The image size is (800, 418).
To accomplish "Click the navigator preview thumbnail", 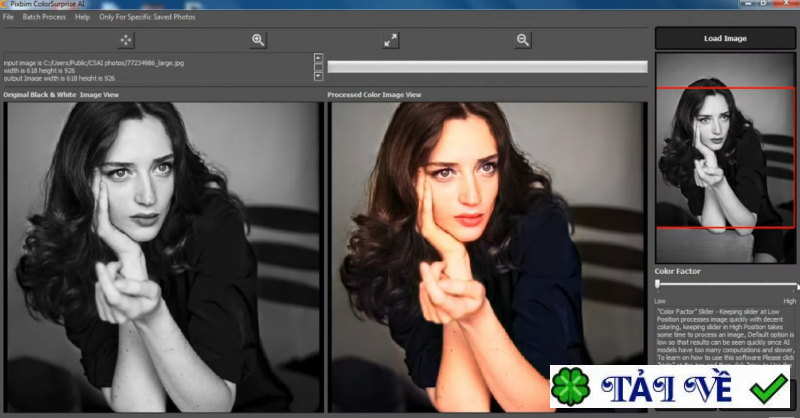I will click(725, 158).
